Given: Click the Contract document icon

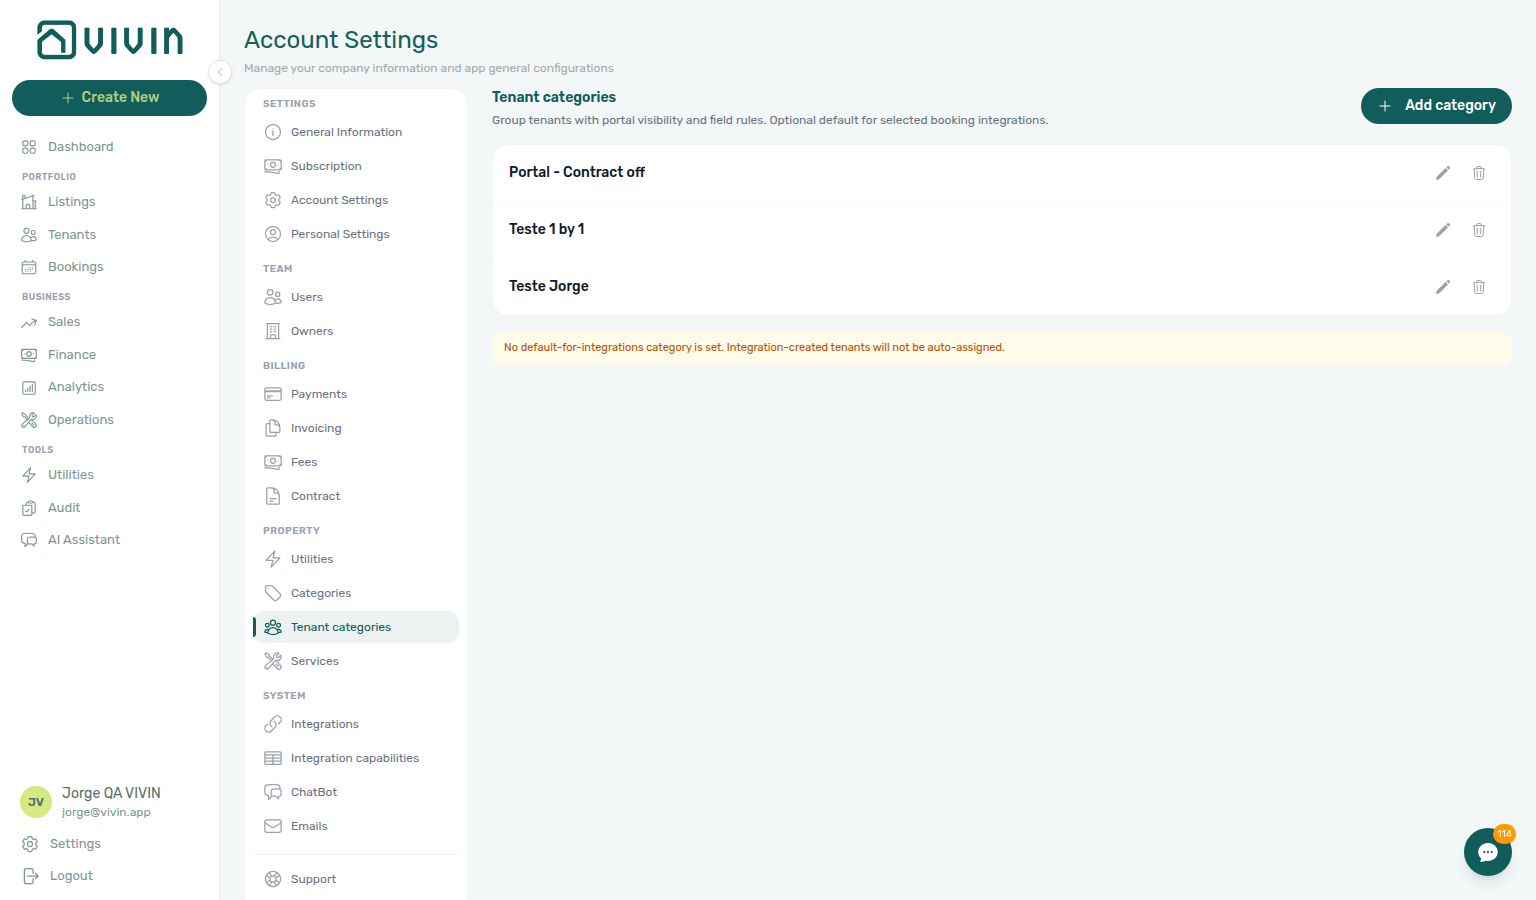Looking at the screenshot, I should pyautogui.click(x=273, y=496).
